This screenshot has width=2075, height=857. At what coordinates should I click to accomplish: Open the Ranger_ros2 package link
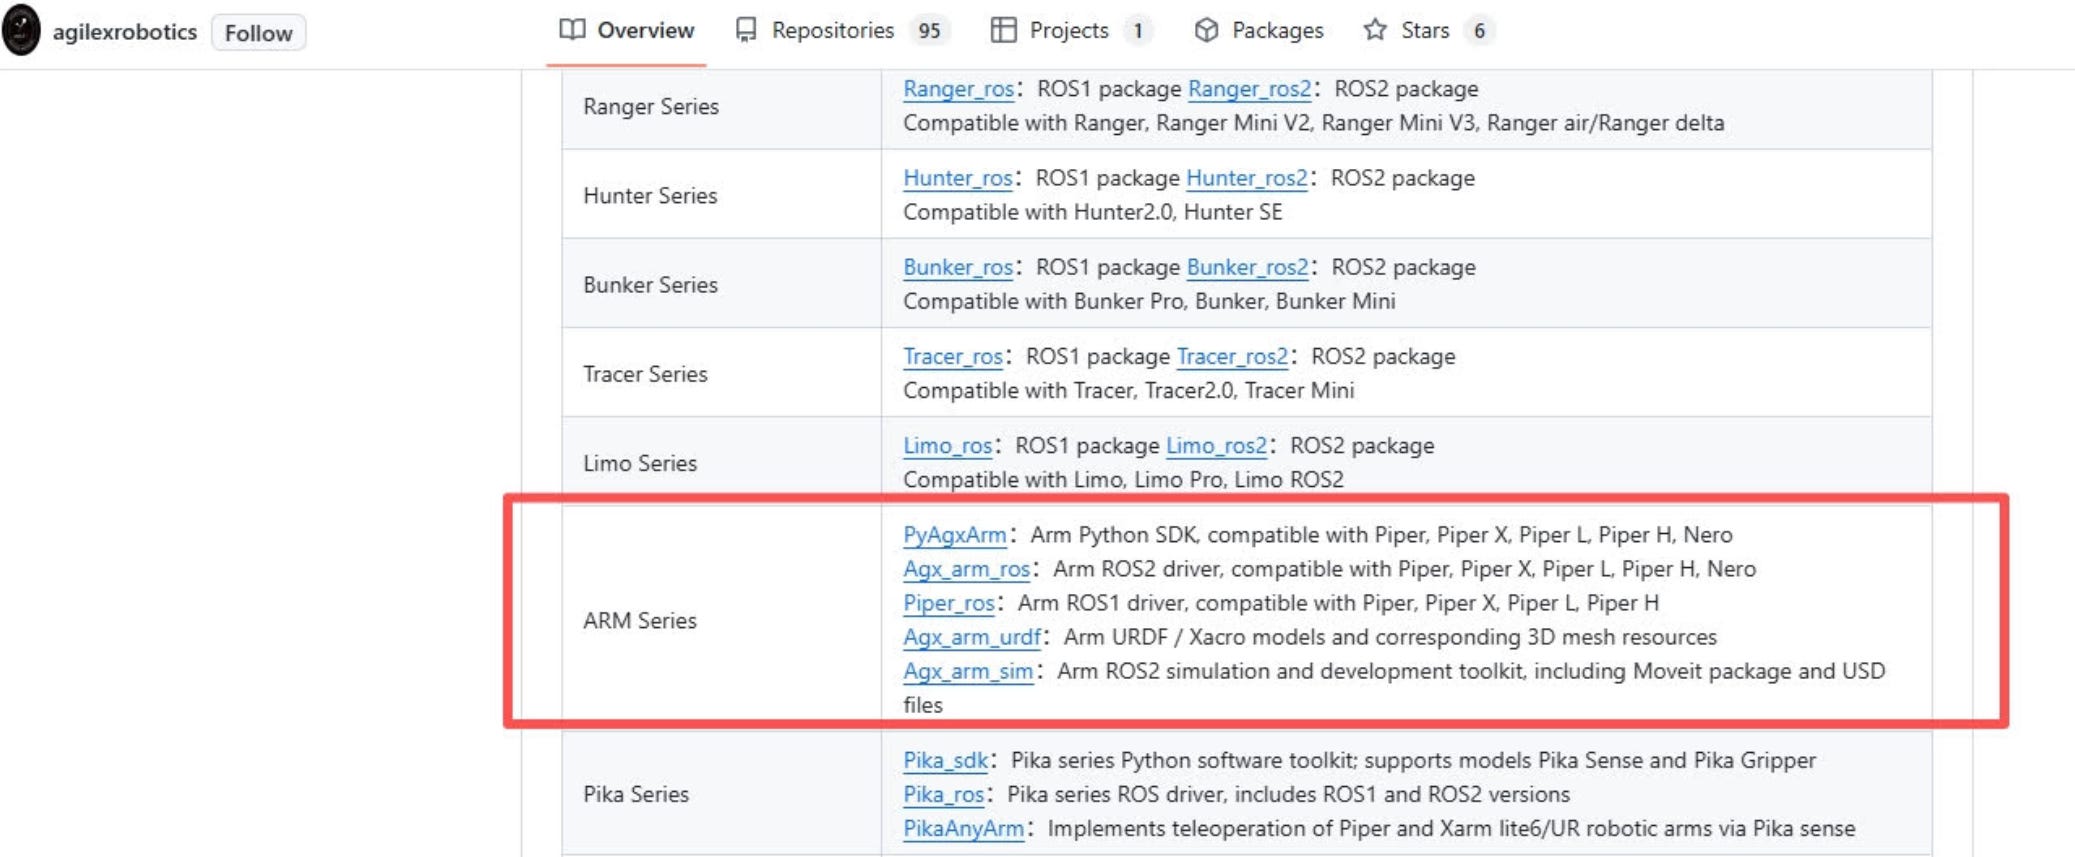(1249, 89)
